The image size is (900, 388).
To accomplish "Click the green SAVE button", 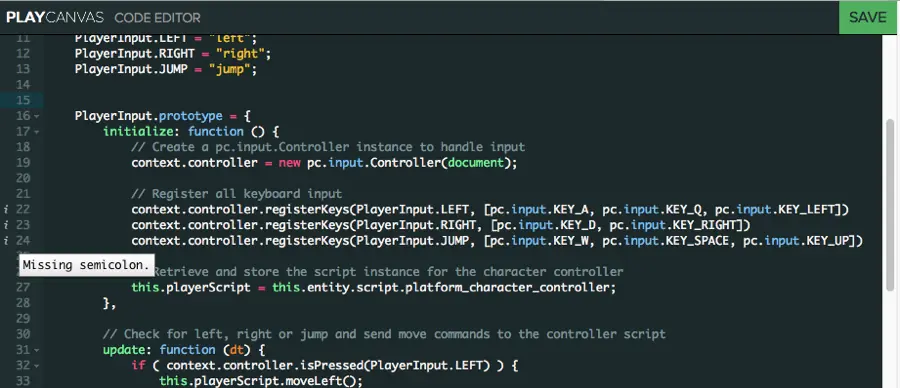I will tap(868, 17).
